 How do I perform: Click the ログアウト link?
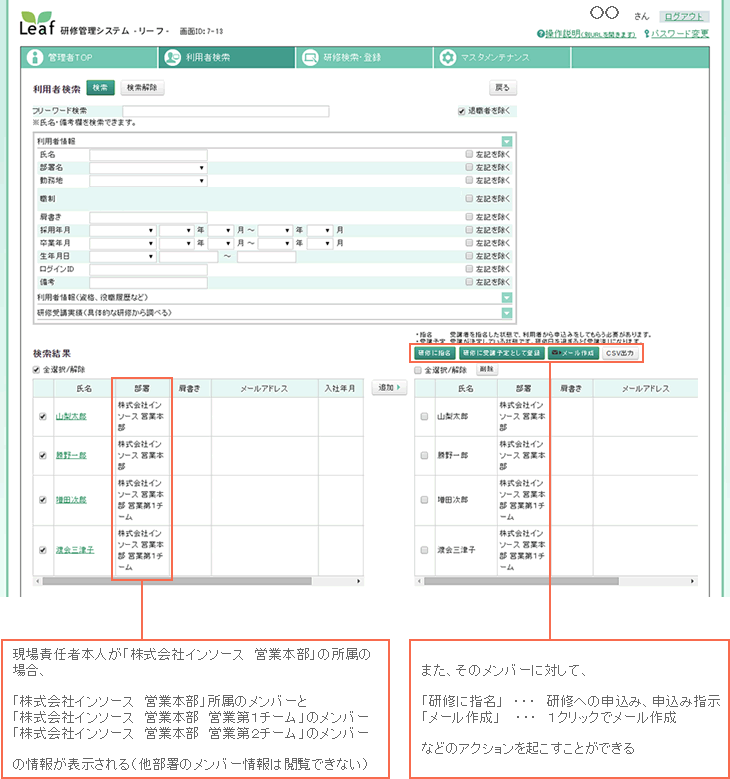pos(684,16)
